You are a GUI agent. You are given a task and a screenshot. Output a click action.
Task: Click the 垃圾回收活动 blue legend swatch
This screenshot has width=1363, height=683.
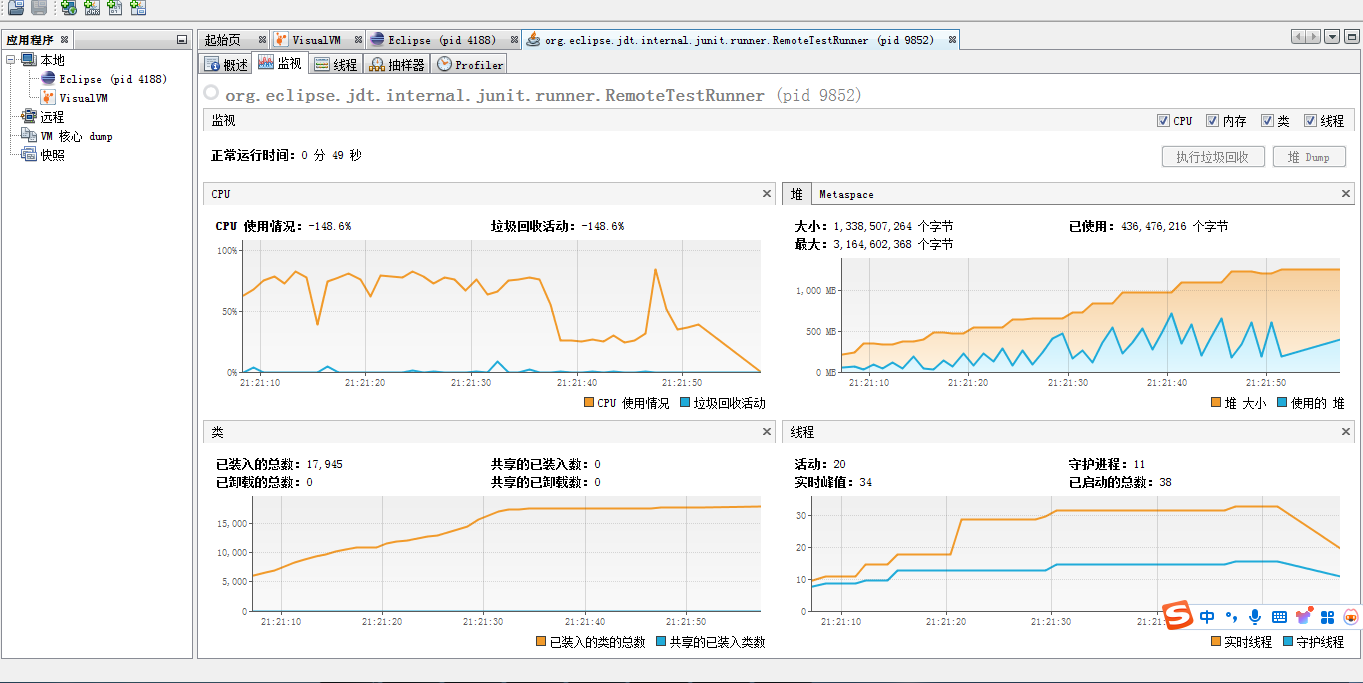684,403
